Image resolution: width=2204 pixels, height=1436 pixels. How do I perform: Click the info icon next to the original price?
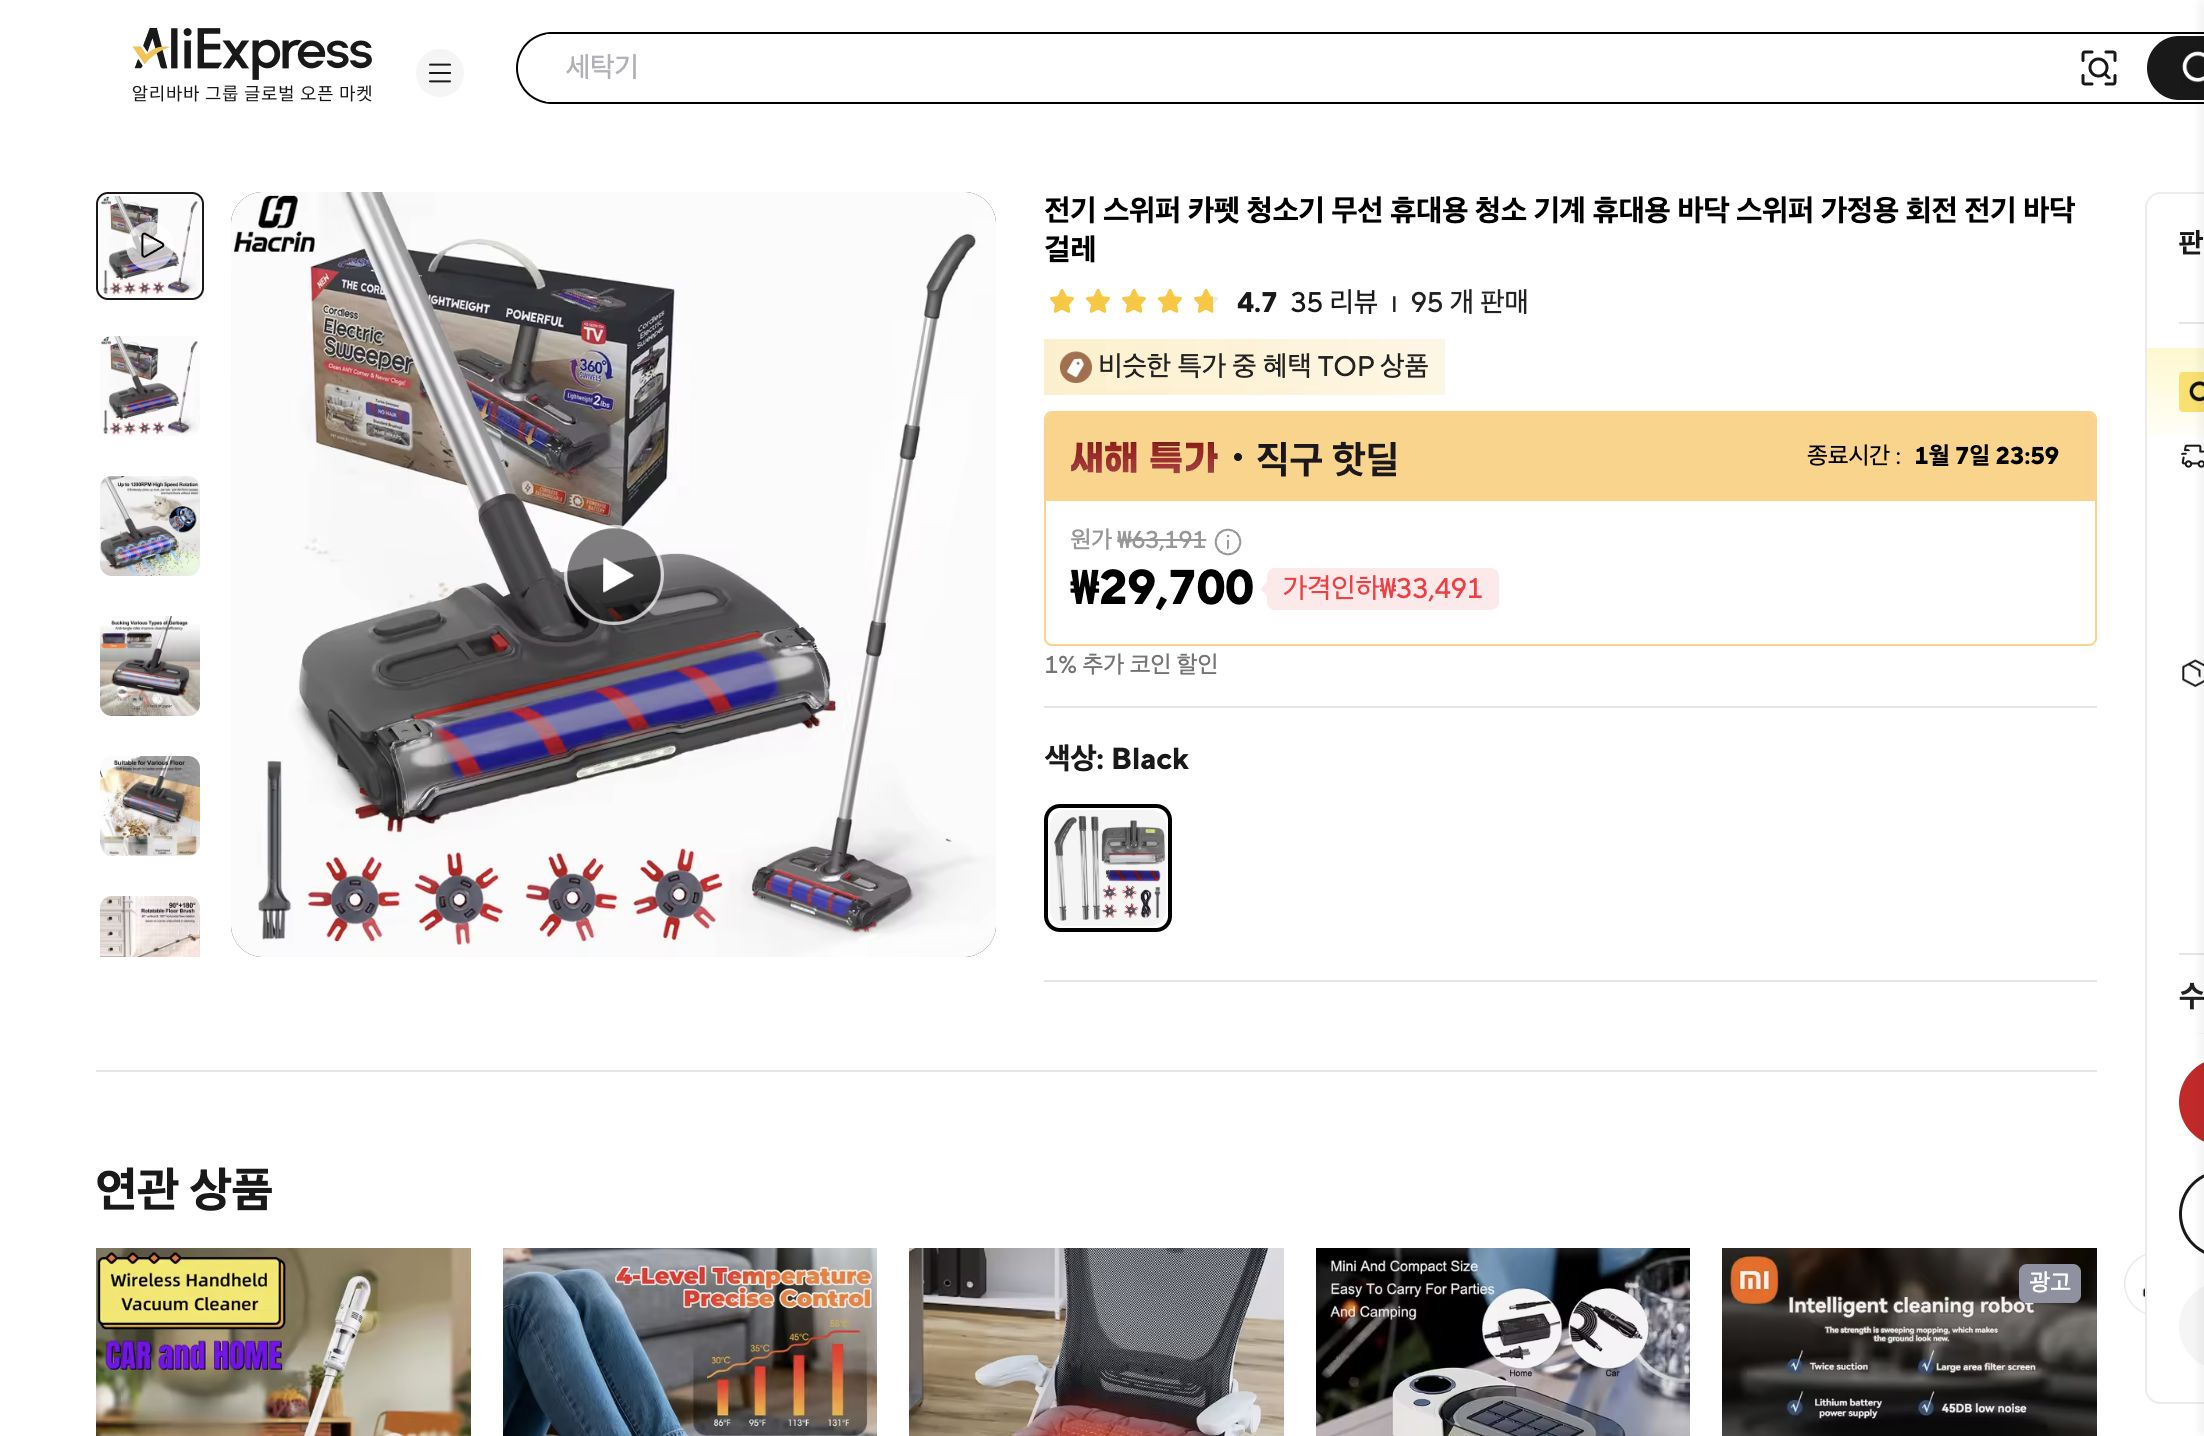1228,544
